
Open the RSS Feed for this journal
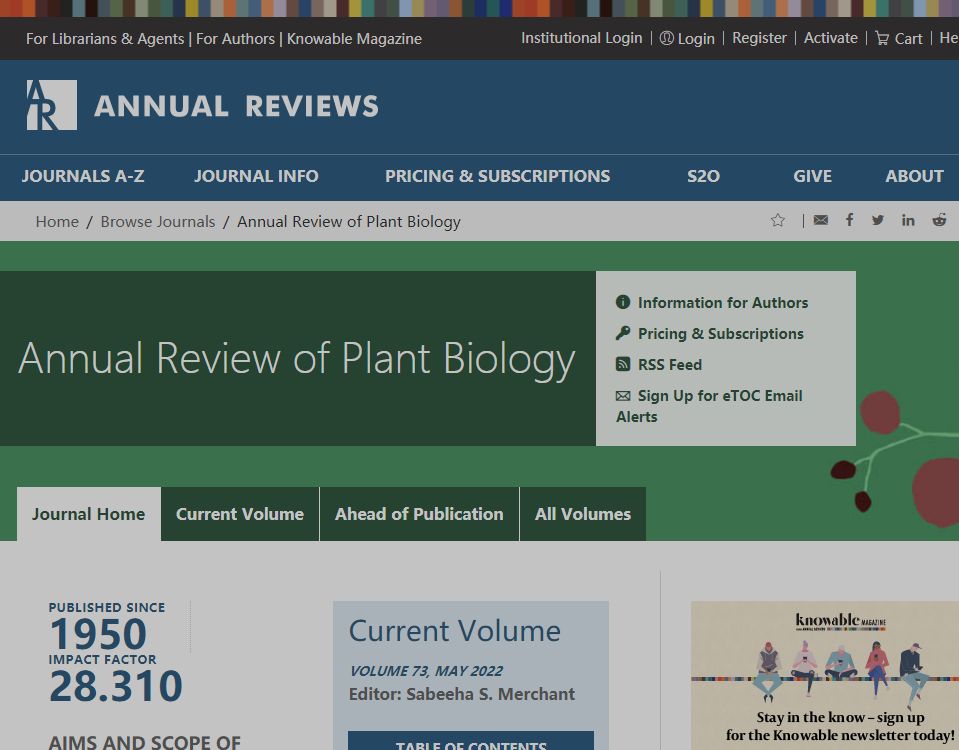pos(669,364)
